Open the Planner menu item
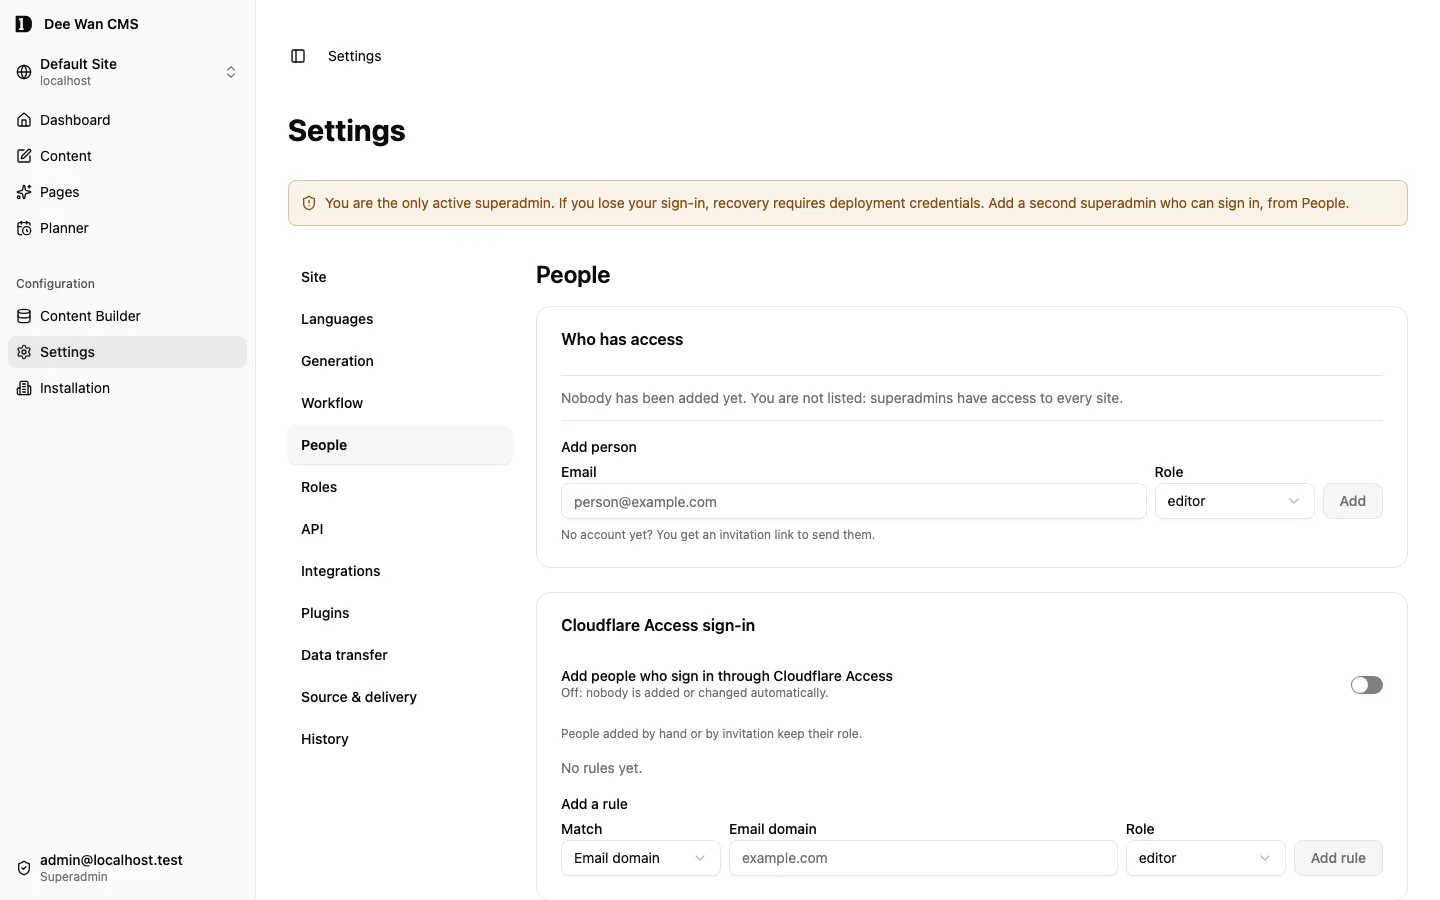This screenshot has height=900, width=1440. pos(127,228)
